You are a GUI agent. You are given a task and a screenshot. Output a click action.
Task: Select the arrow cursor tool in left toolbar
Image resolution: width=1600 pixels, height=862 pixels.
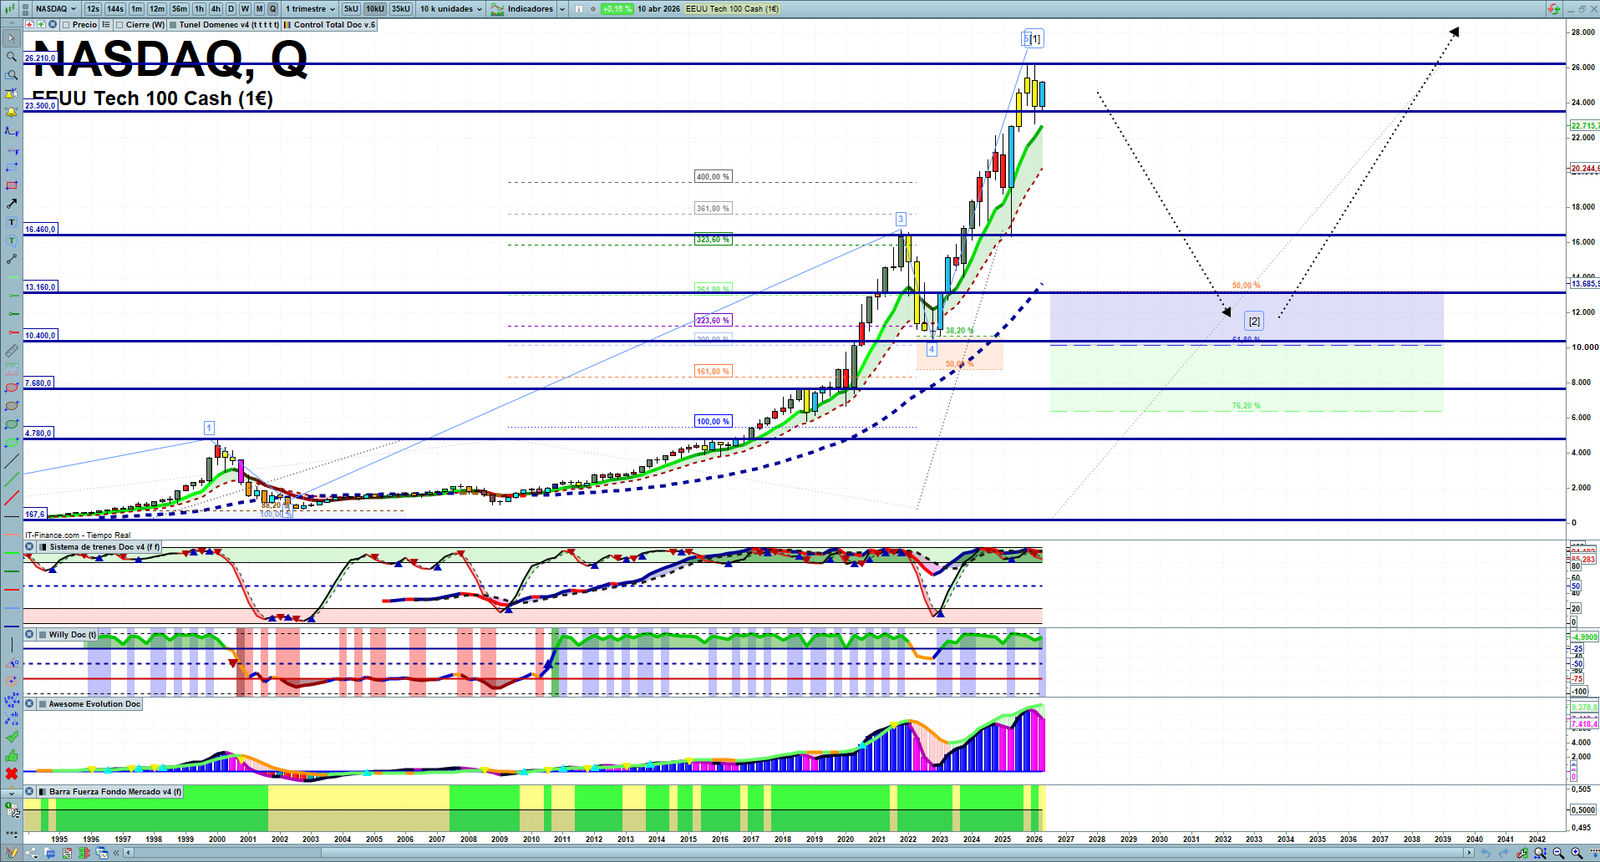coord(12,39)
